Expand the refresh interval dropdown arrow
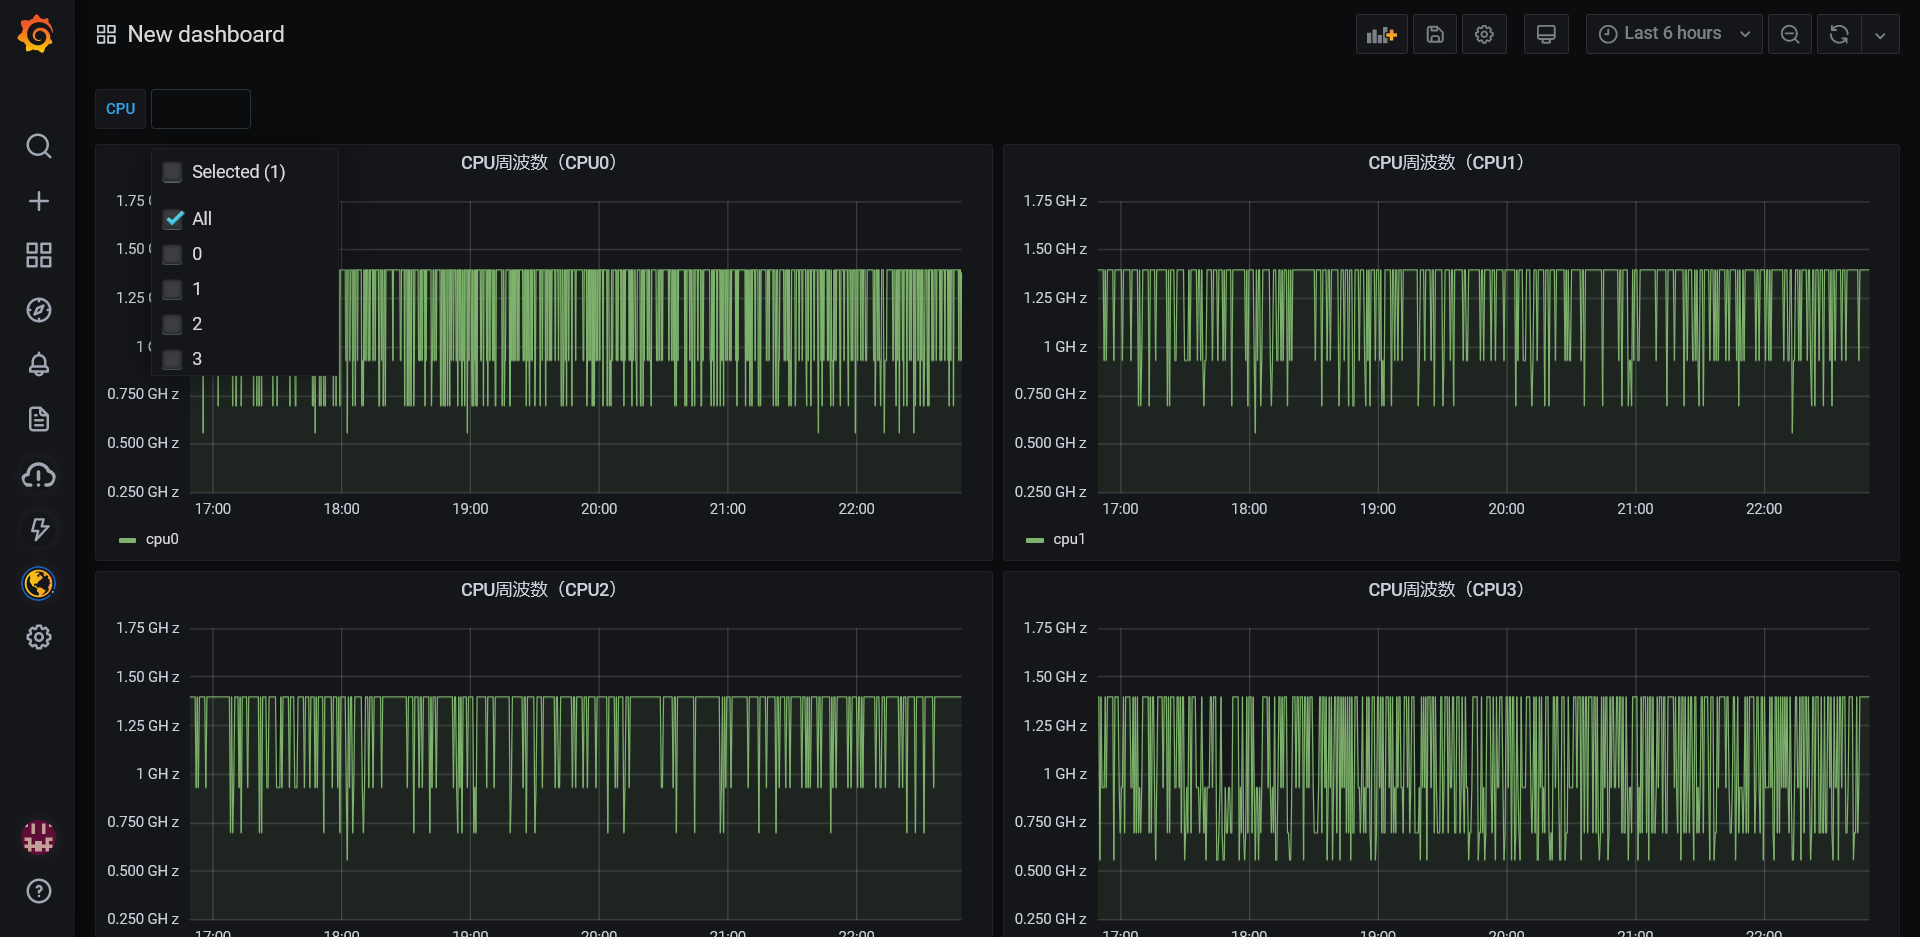1920x937 pixels. pos(1879,34)
